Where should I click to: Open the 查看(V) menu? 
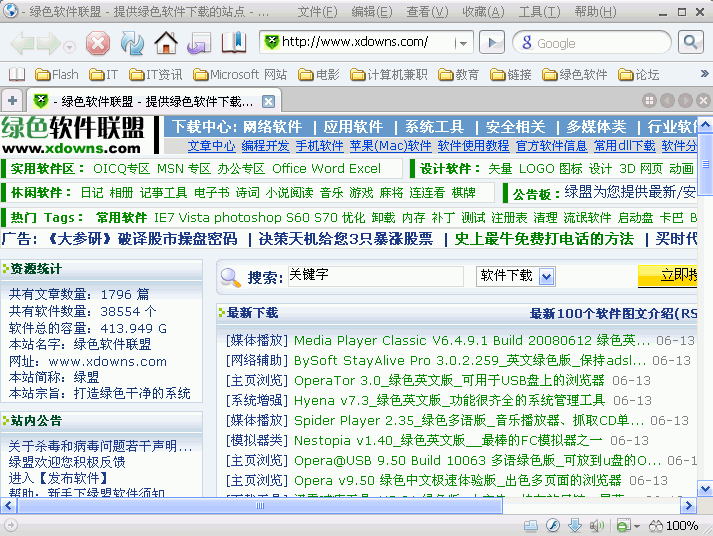coord(427,12)
